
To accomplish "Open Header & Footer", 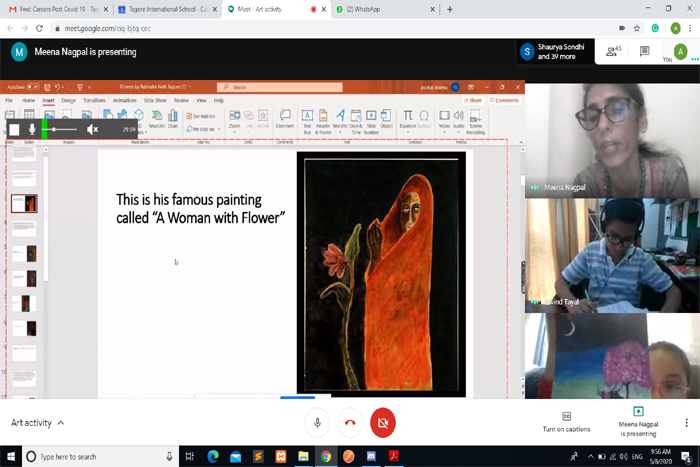I will coord(323,122).
